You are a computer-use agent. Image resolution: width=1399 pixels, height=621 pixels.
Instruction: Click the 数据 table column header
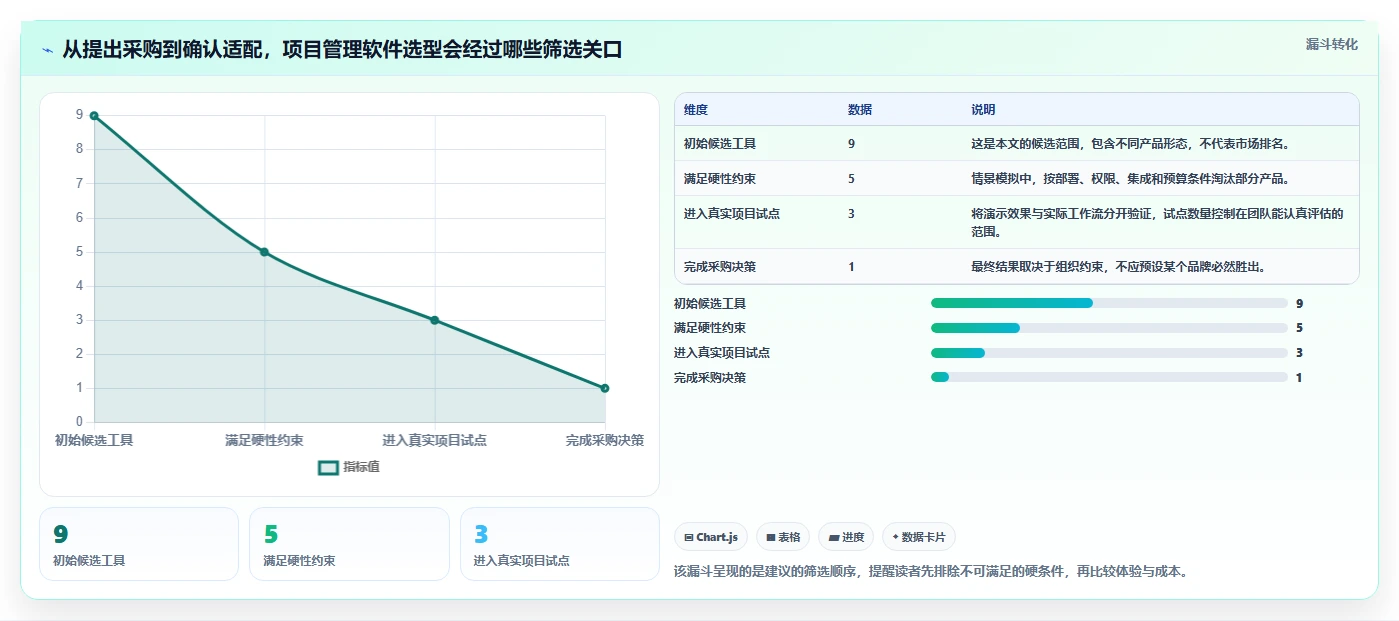point(860,110)
